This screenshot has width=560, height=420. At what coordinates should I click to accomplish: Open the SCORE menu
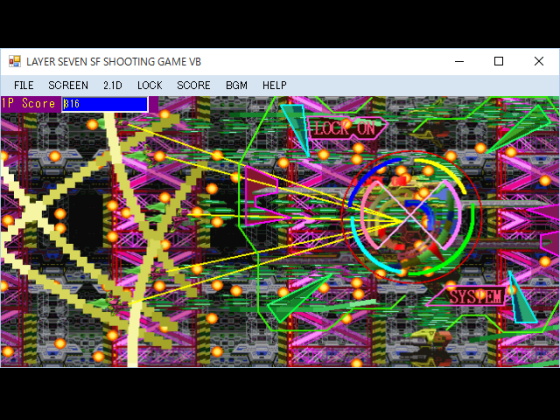[x=194, y=85]
